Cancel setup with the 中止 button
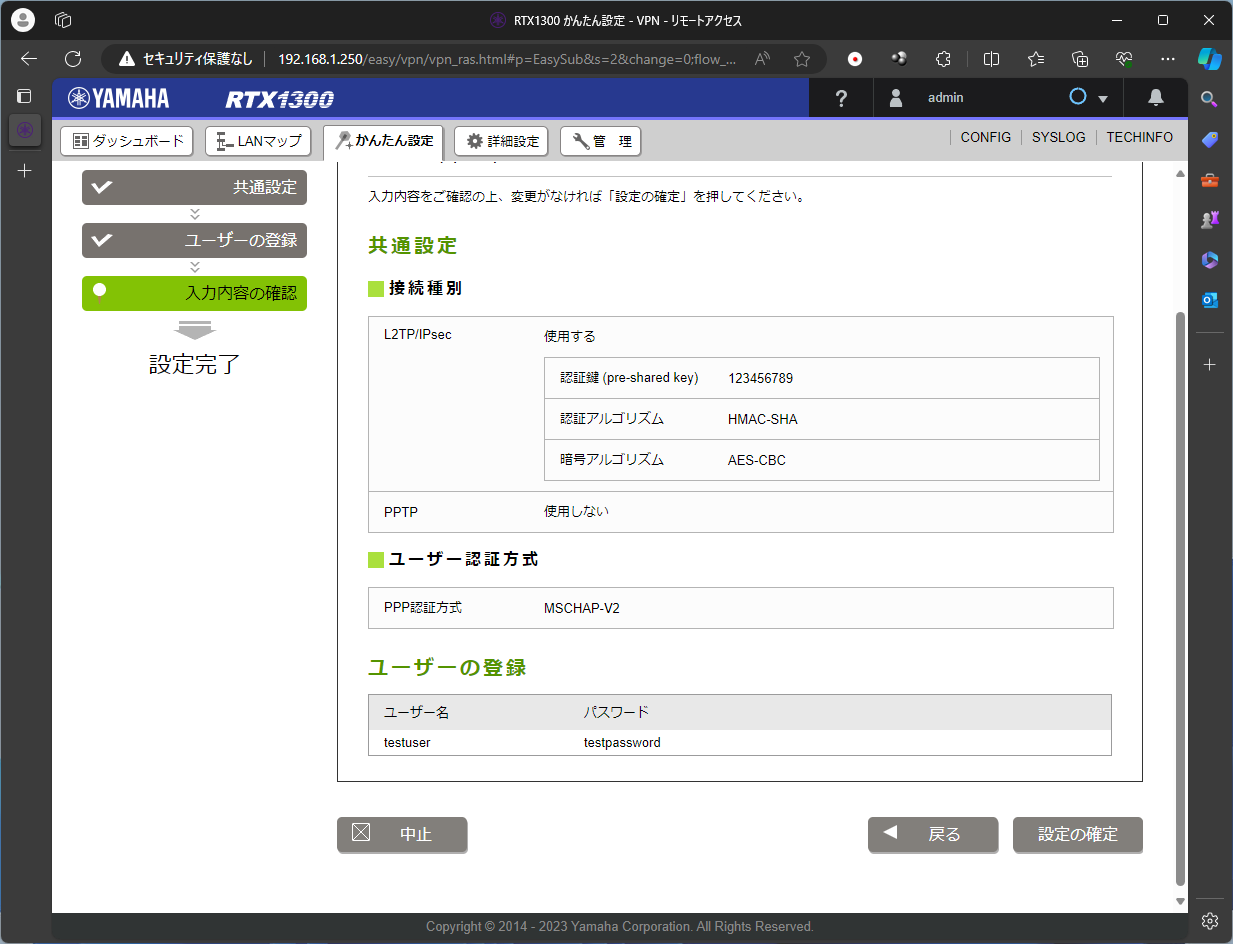 (x=402, y=834)
